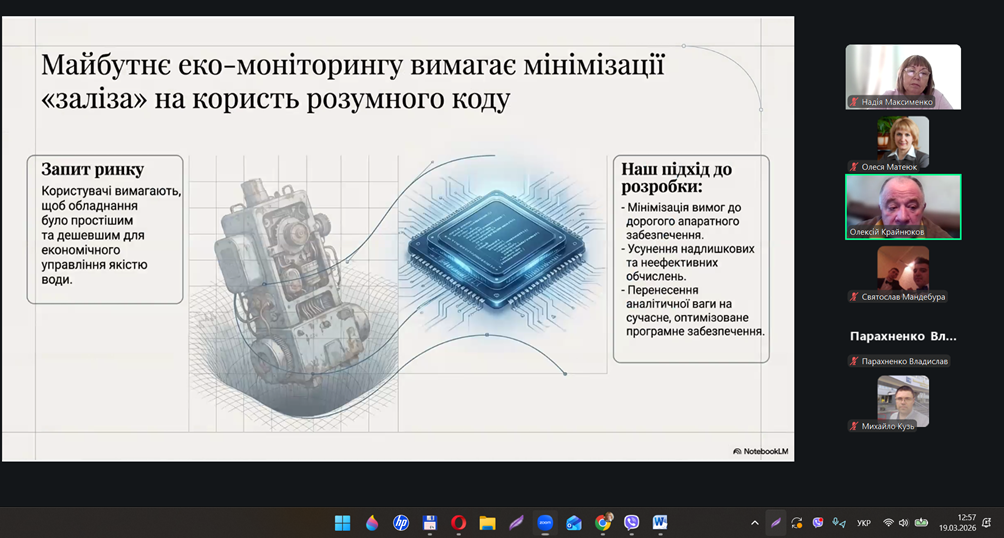Viewport: 1004px width, 538px height.
Task: Select Олексій Крайнюков's active speaker video
Action: [x=902, y=206]
